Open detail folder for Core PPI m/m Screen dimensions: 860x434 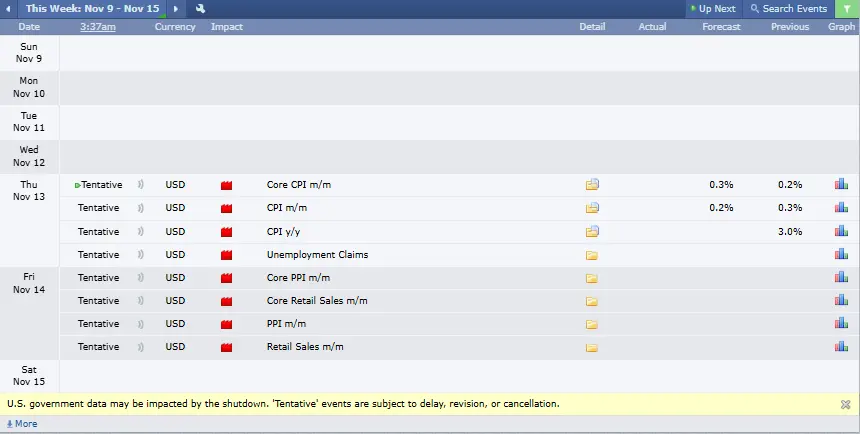point(592,278)
